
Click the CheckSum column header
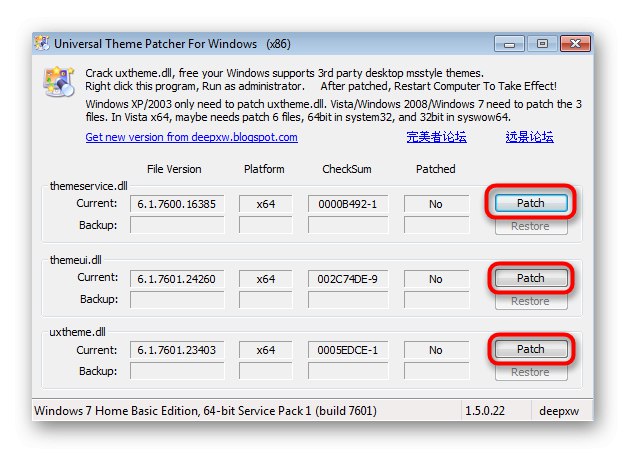347,169
